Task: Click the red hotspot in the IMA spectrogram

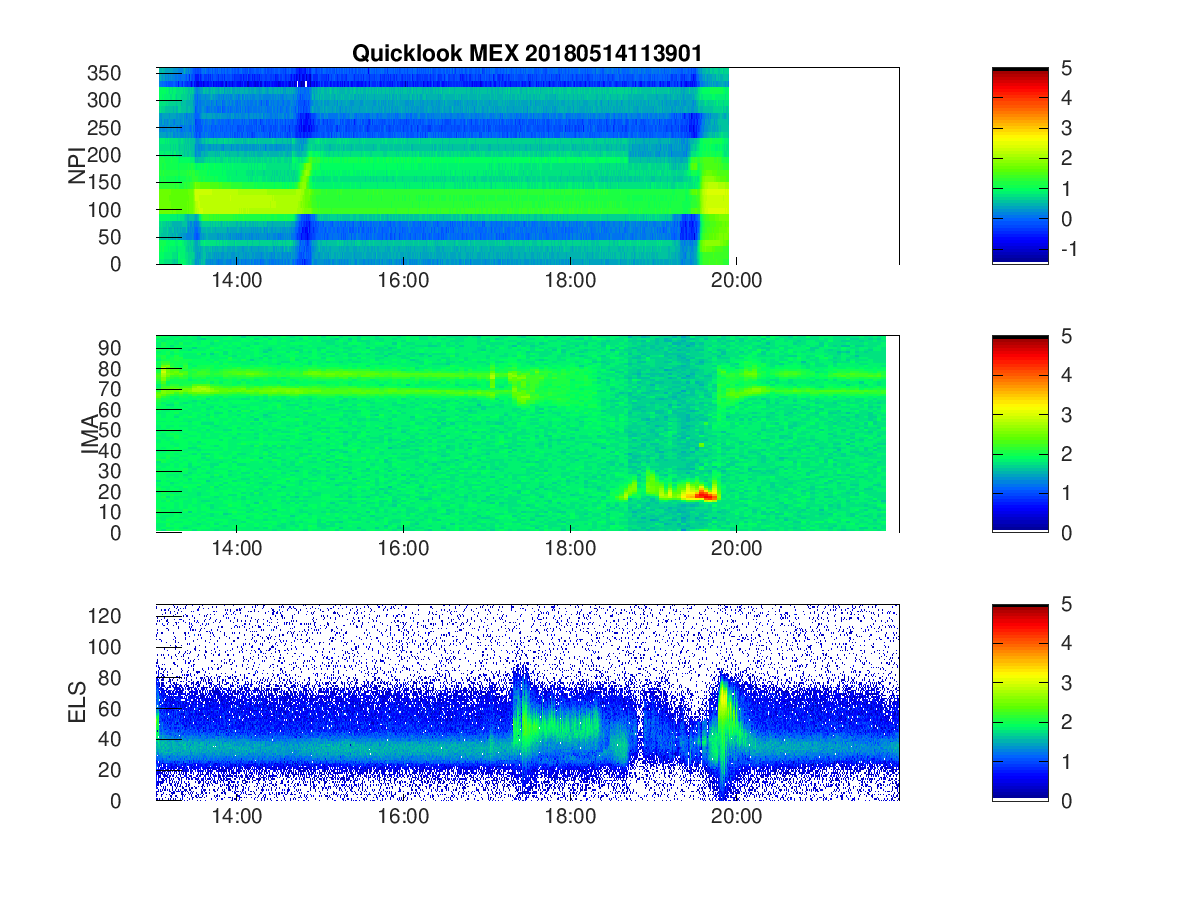Action: [x=705, y=494]
